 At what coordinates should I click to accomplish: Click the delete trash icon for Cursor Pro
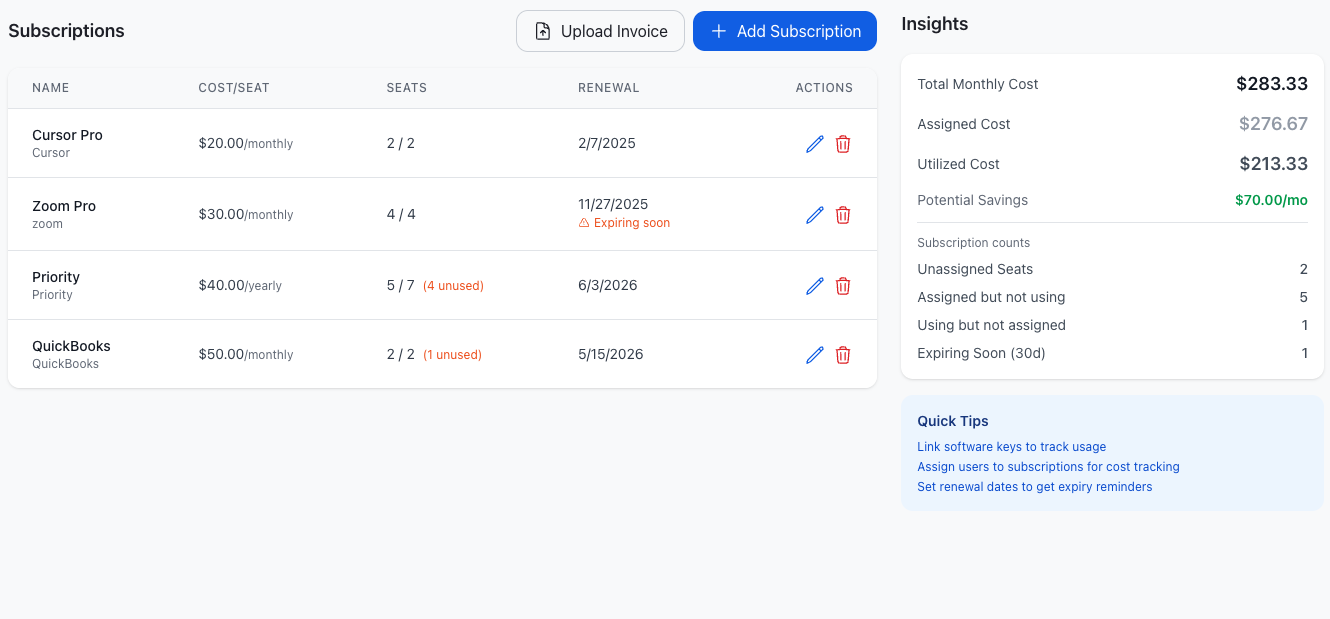[843, 144]
